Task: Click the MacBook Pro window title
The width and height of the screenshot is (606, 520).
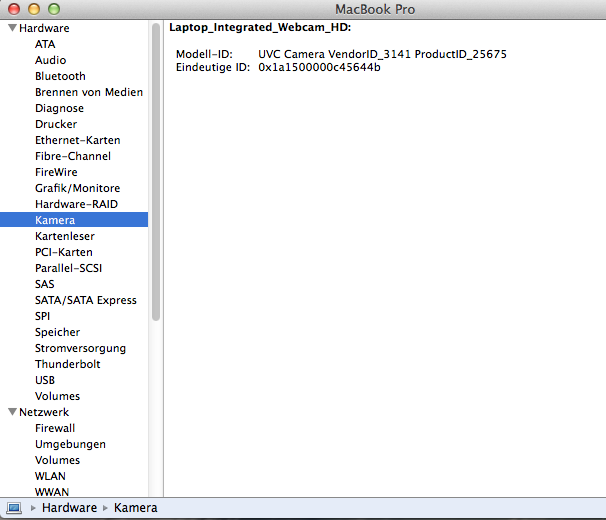Action: coord(375,9)
